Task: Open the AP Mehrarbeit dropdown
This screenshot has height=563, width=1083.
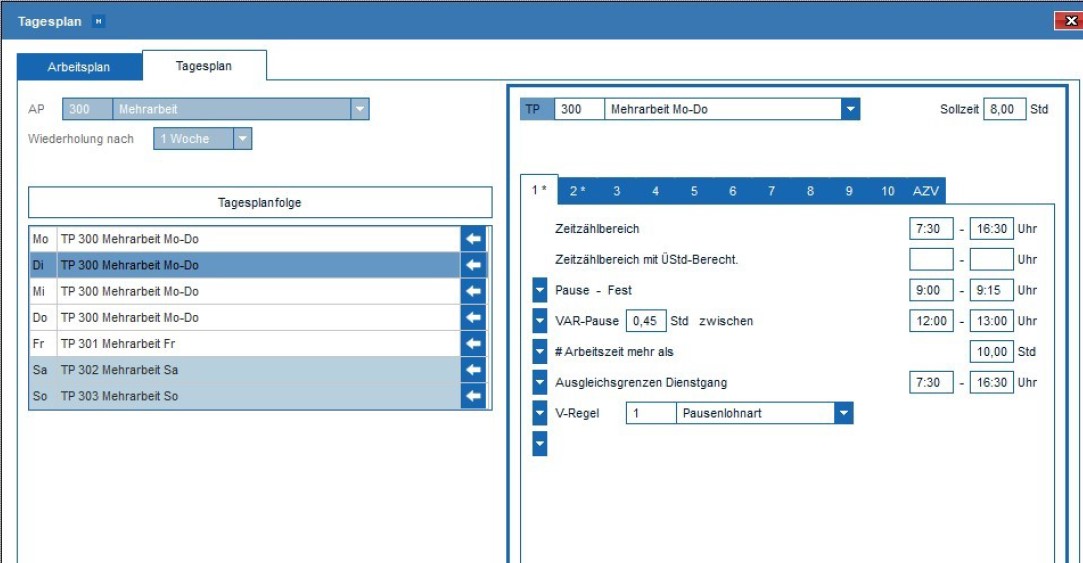Action: [359, 109]
